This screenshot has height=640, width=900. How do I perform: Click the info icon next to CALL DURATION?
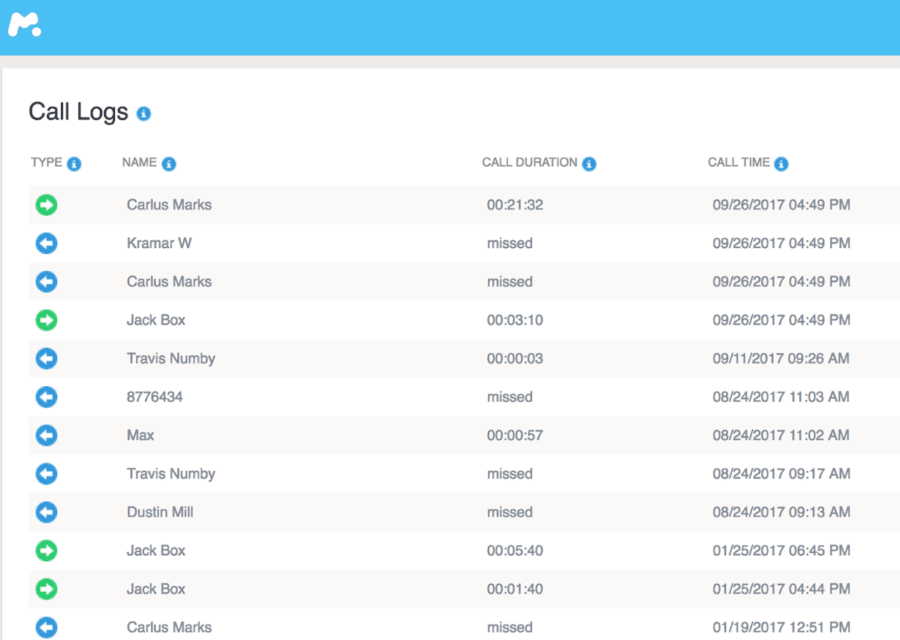pos(589,164)
